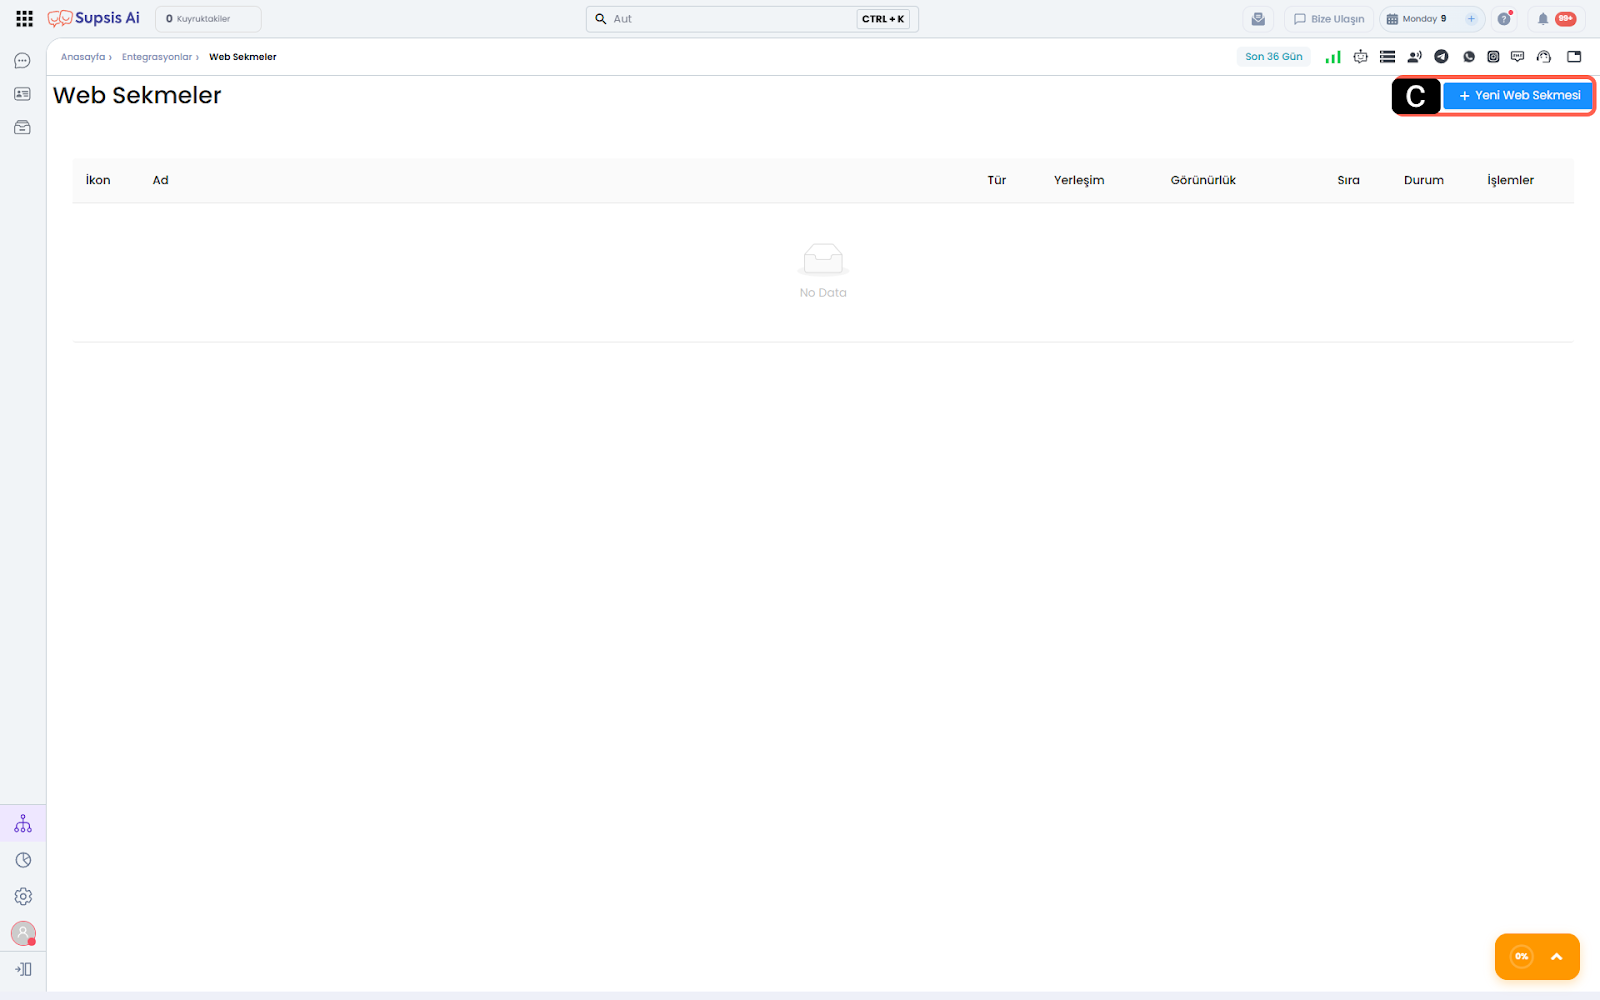Screen dimensions: 1600x1000
Task: Go to Anasayfa breadcrumb
Action: 83,57
